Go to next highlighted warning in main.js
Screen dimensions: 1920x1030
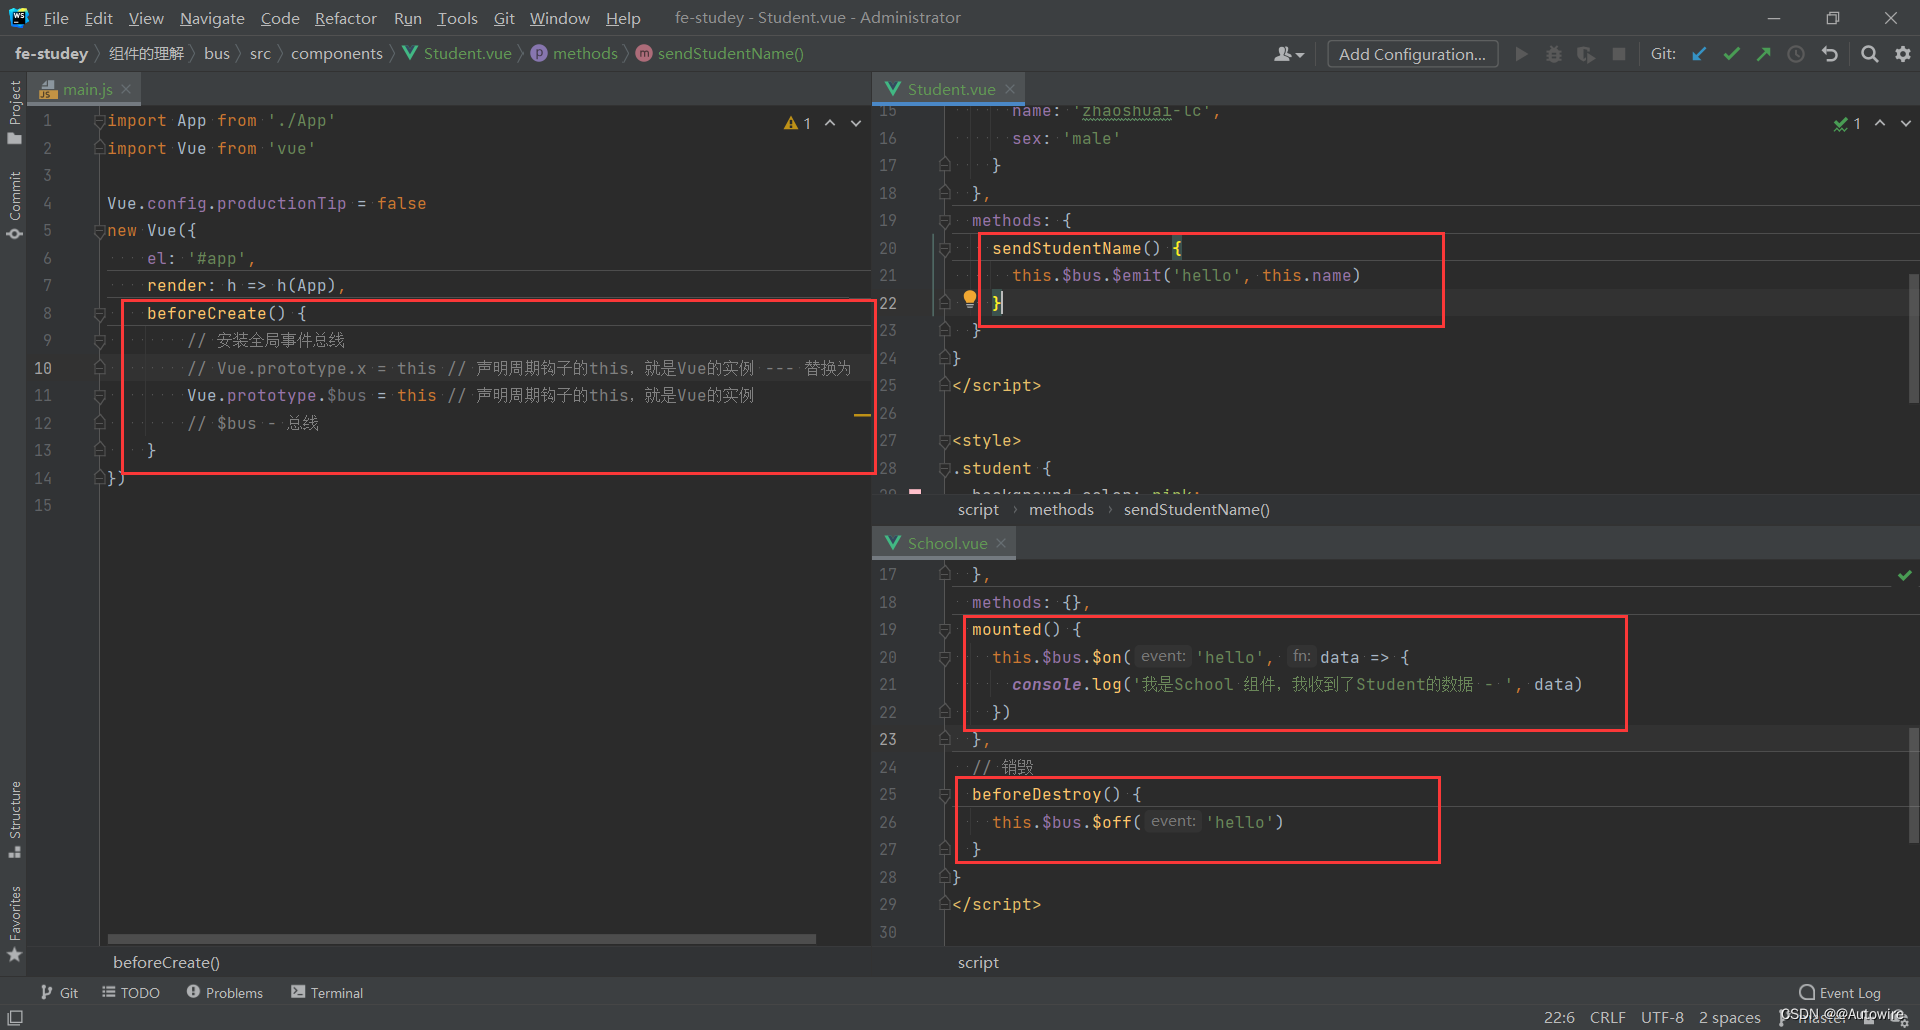click(856, 123)
